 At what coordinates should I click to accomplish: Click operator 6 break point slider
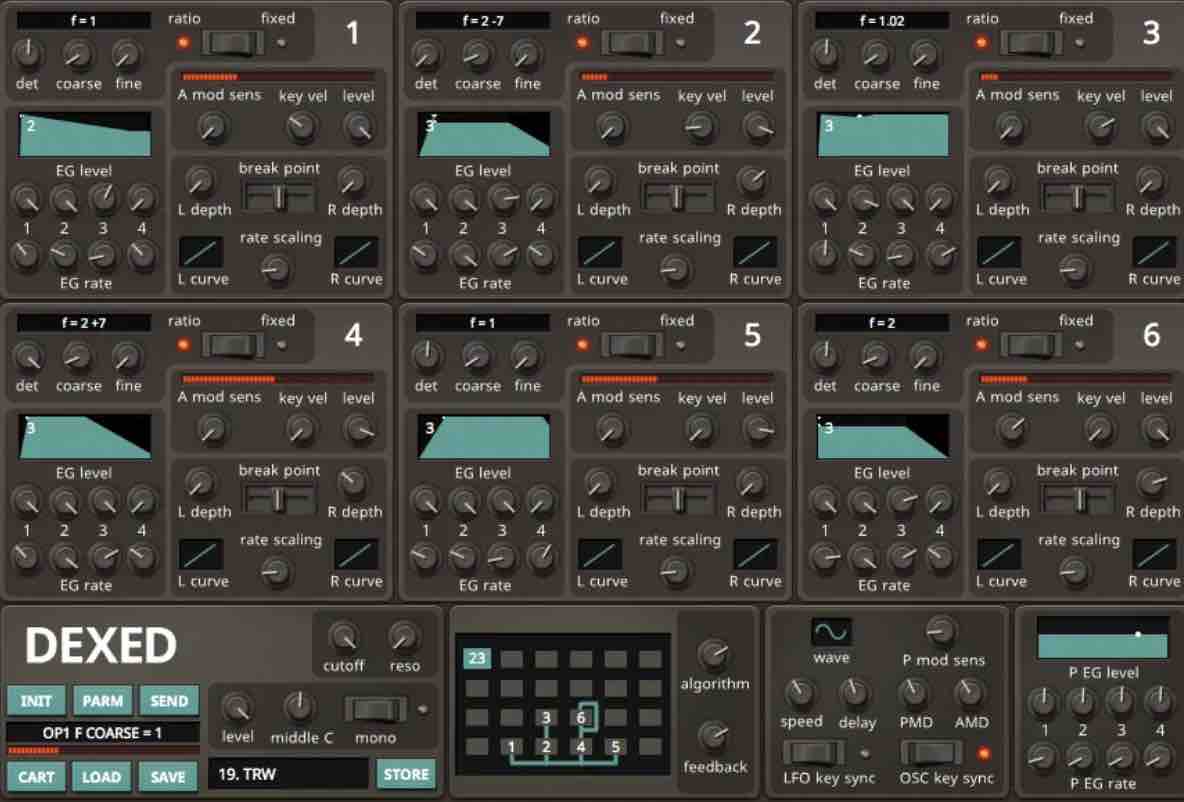[1077, 499]
